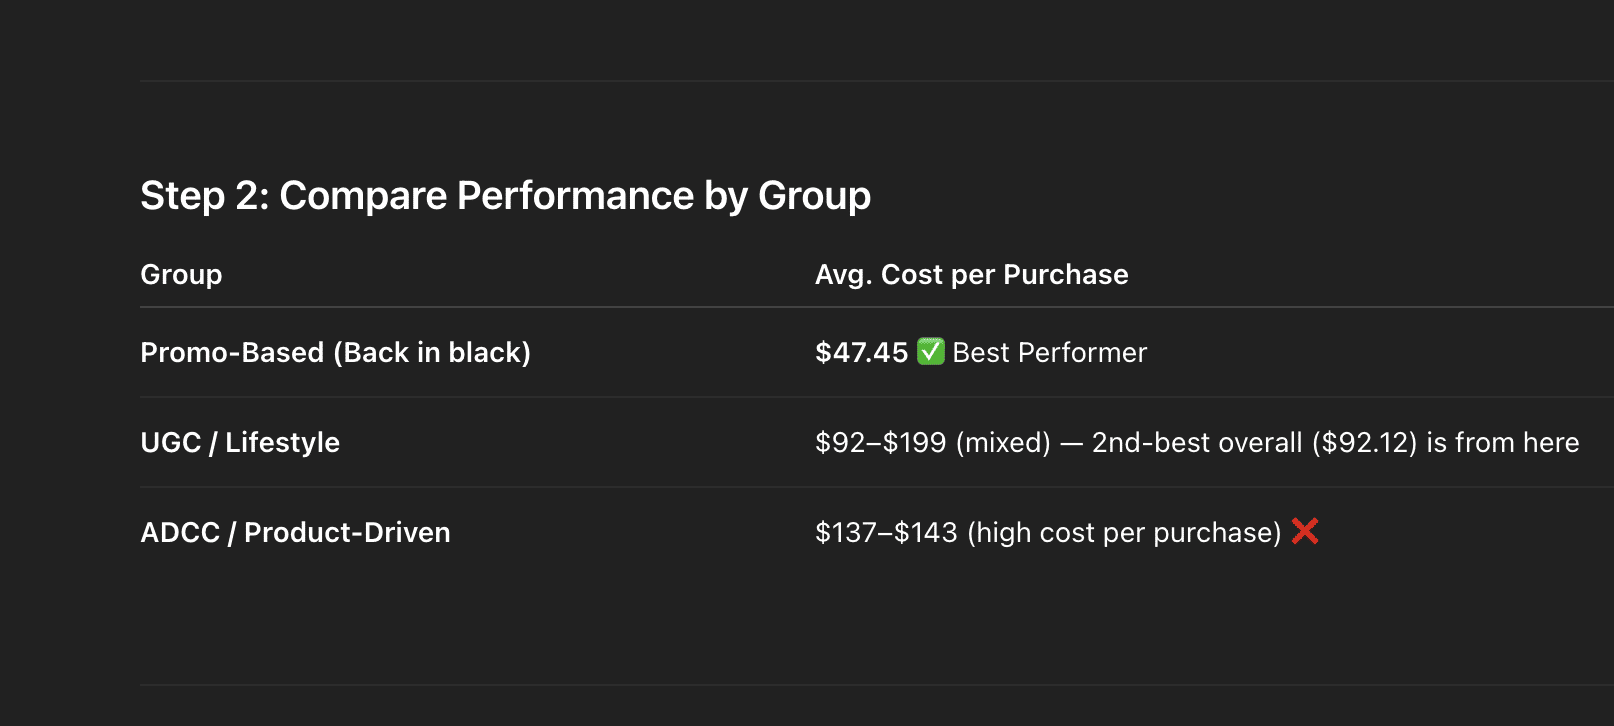This screenshot has height=726, width=1614.
Task: Click the 'ADCC / Product-Driven' row label
Action: [295, 533]
